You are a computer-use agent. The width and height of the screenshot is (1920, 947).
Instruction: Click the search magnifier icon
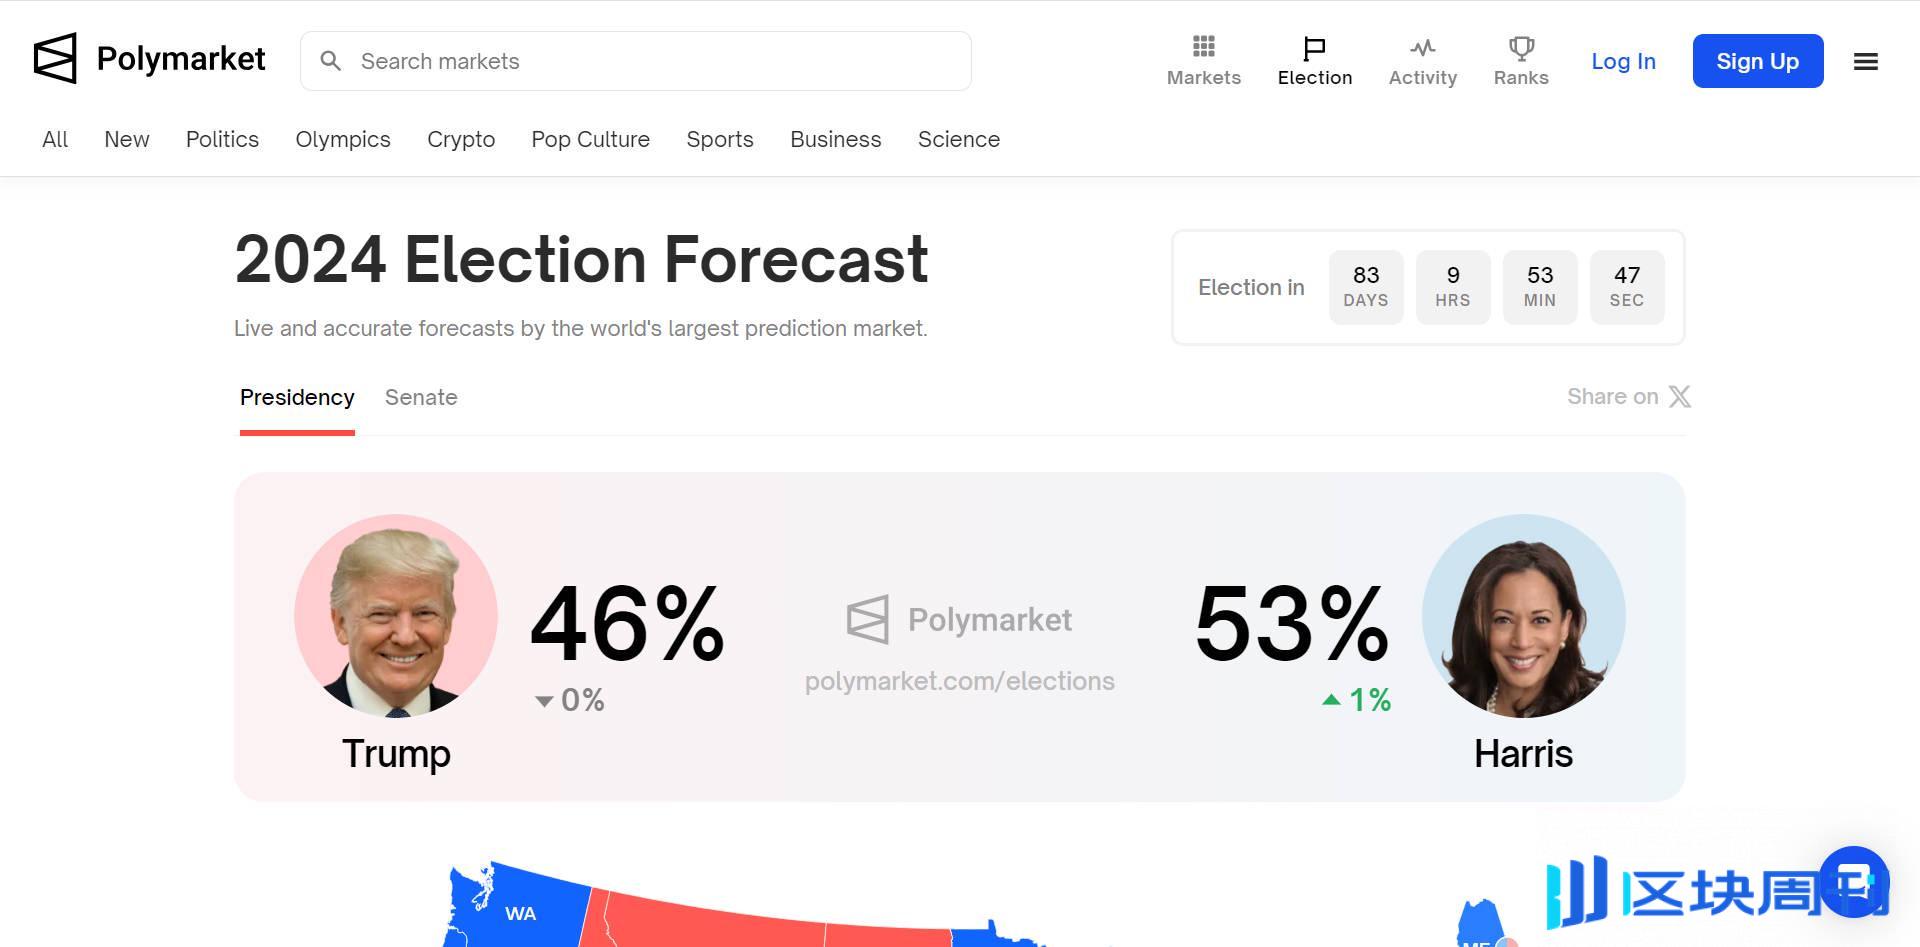coord(331,62)
